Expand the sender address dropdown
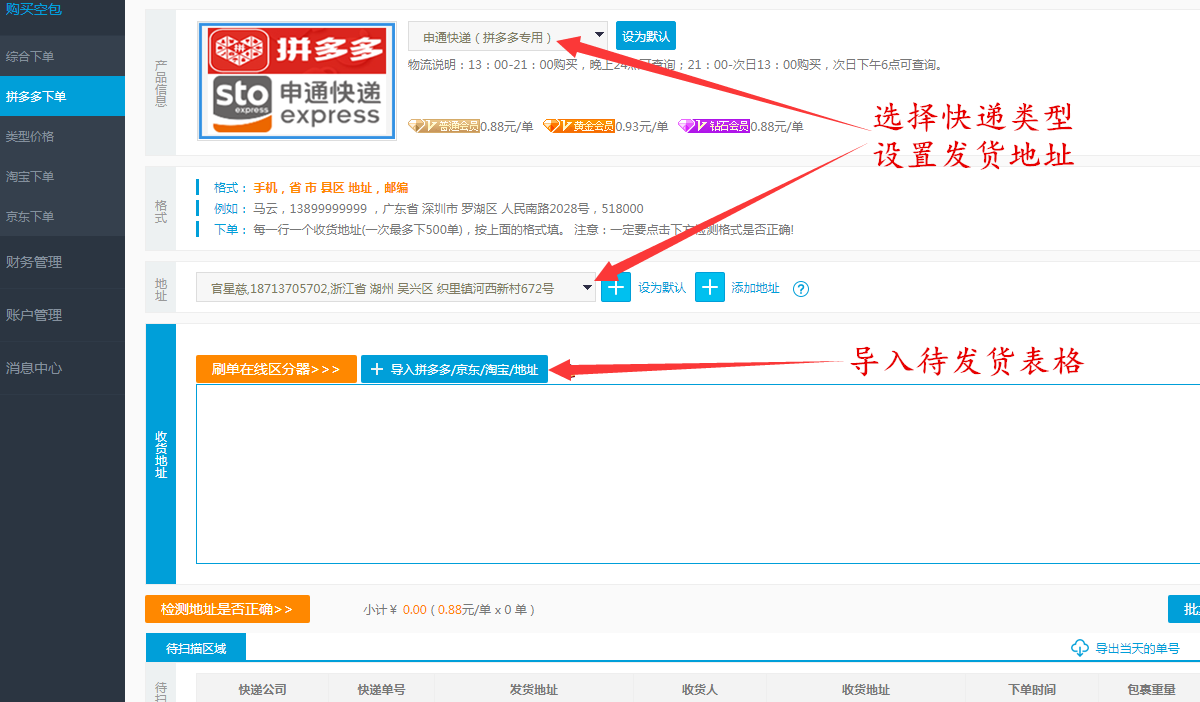This screenshot has width=1200, height=702. (396, 288)
